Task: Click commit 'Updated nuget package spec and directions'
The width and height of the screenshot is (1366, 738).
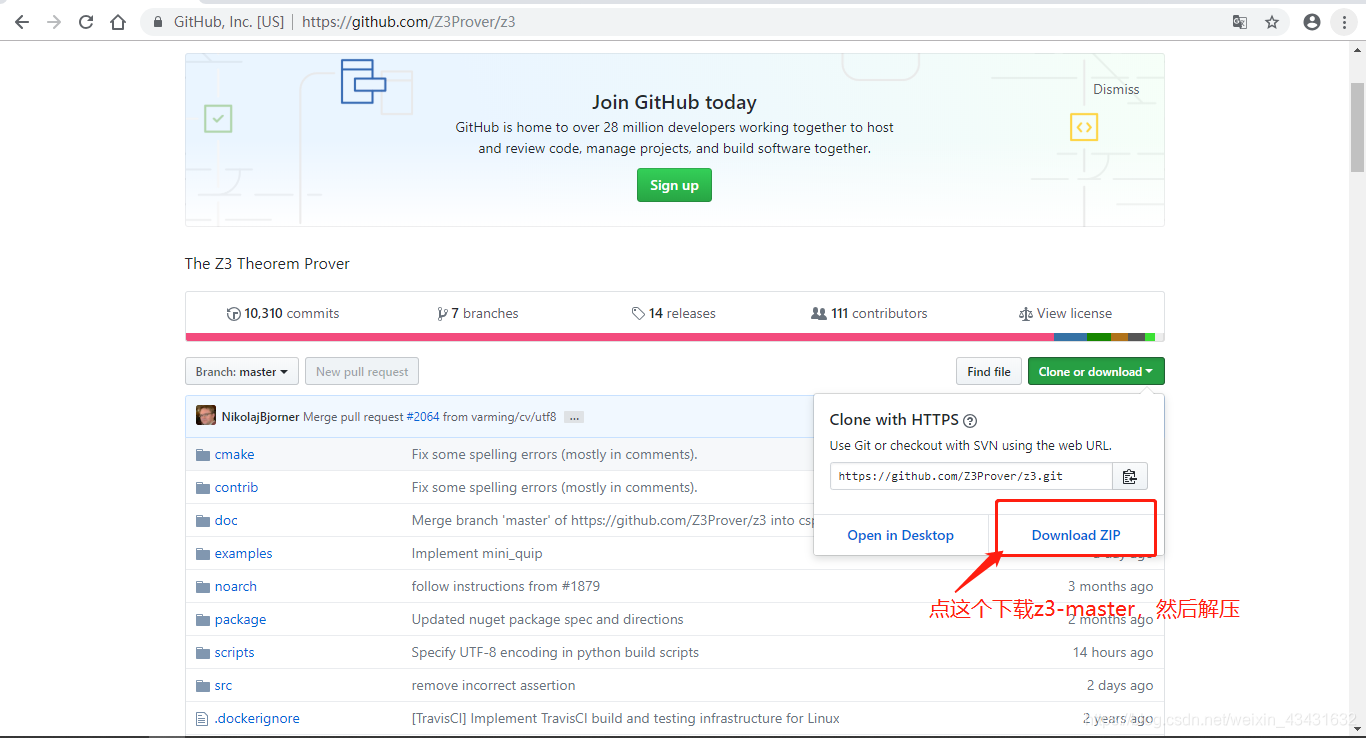Action: pyautogui.click(x=547, y=619)
